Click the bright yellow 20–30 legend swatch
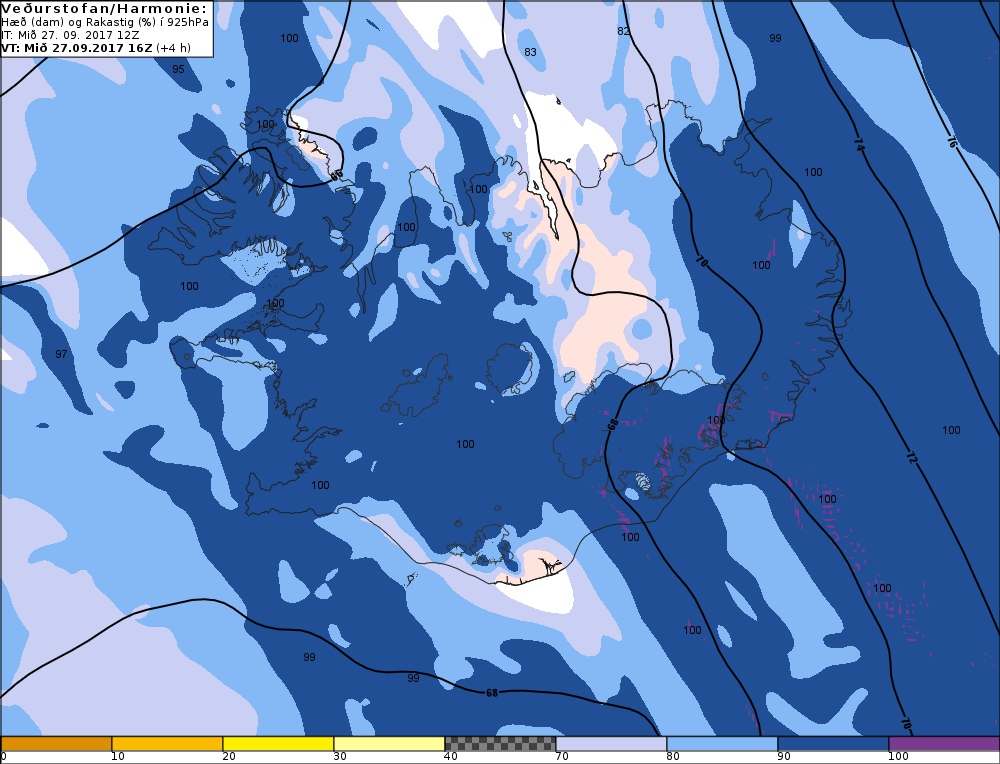 278,744
